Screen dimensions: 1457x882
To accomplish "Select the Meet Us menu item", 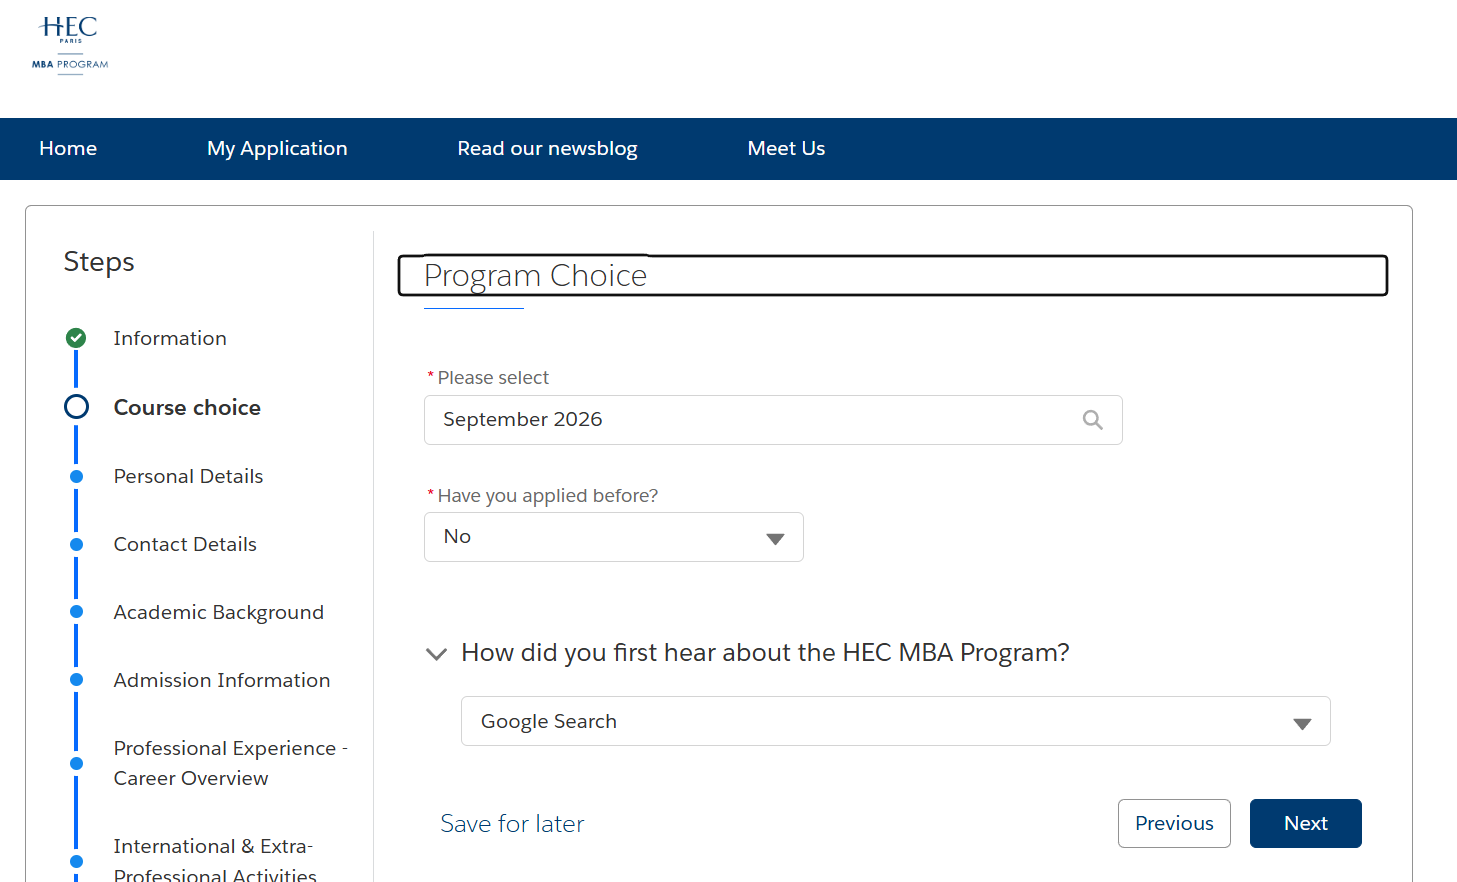I will [786, 149].
